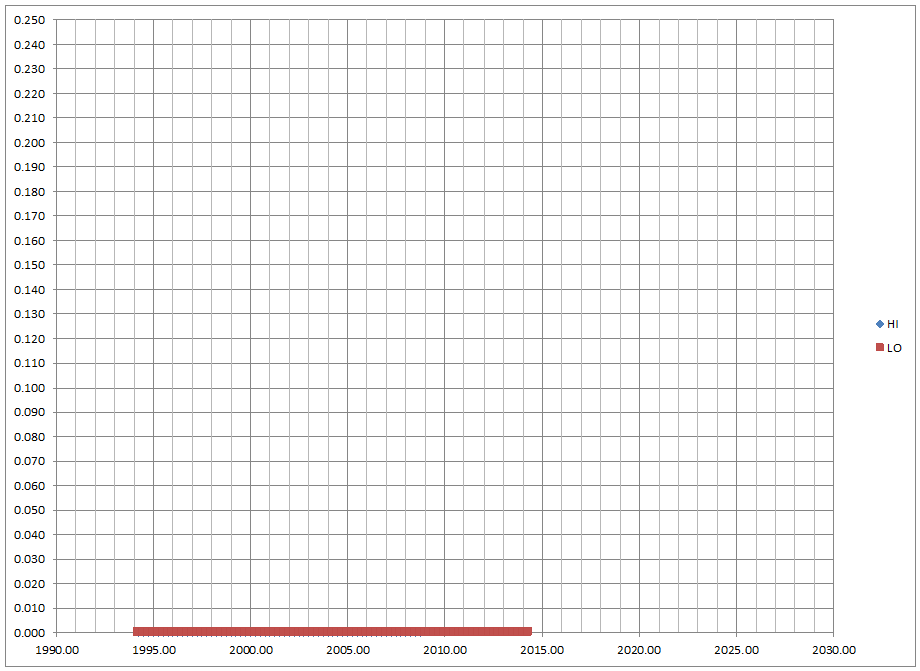920x671 pixels.
Task: Click the 0.180 vertical axis label
Action: [29, 192]
